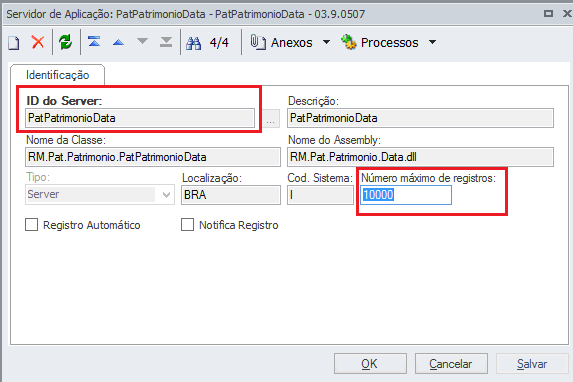
Task: Click the Processos toolbar label
Action: 390,43
